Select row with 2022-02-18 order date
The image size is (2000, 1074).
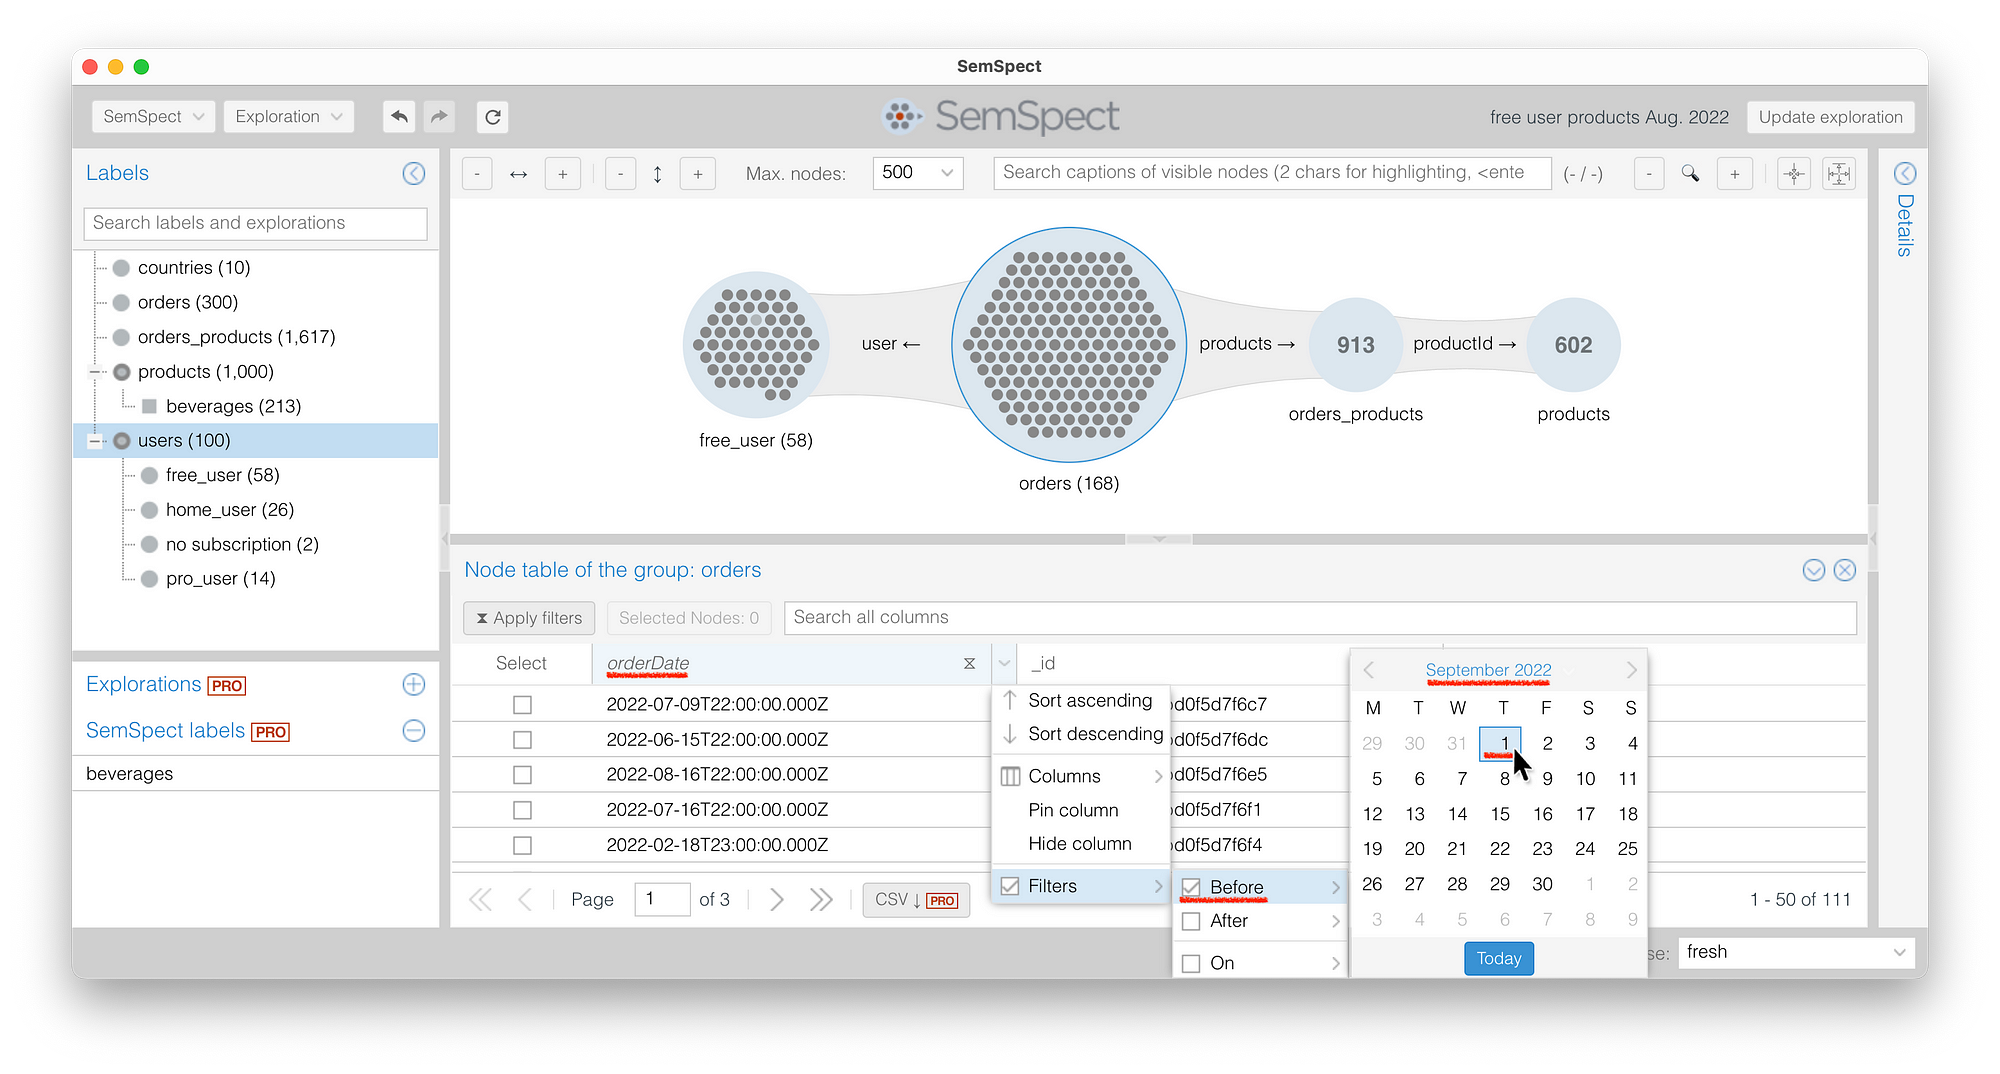pos(522,846)
